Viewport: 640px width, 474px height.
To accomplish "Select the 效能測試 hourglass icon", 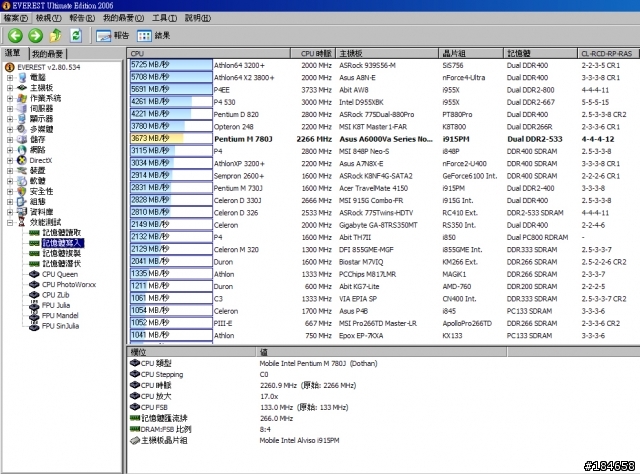I will [22, 223].
